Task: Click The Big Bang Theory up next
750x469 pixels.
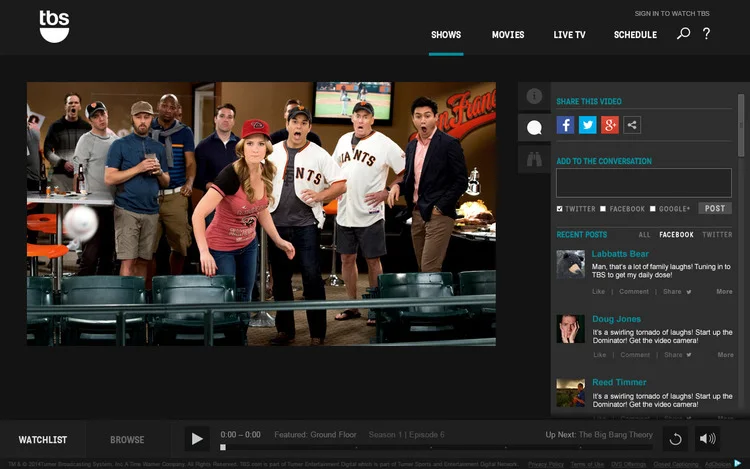Action: (x=616, y=435)
